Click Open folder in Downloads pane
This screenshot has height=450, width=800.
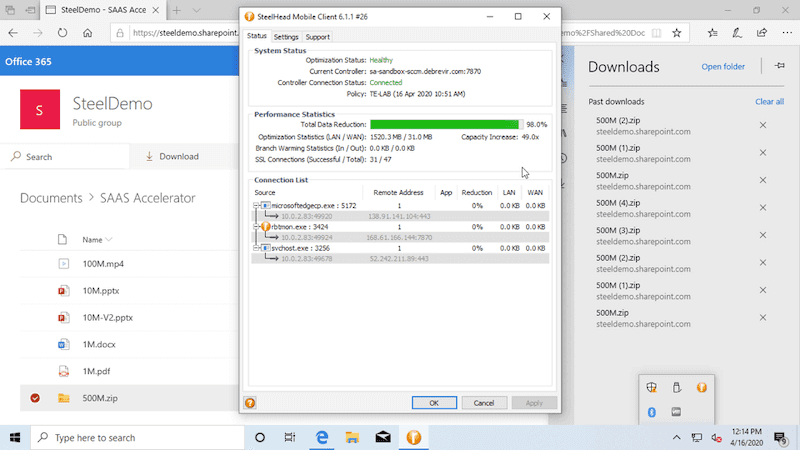tap(723, 66)
